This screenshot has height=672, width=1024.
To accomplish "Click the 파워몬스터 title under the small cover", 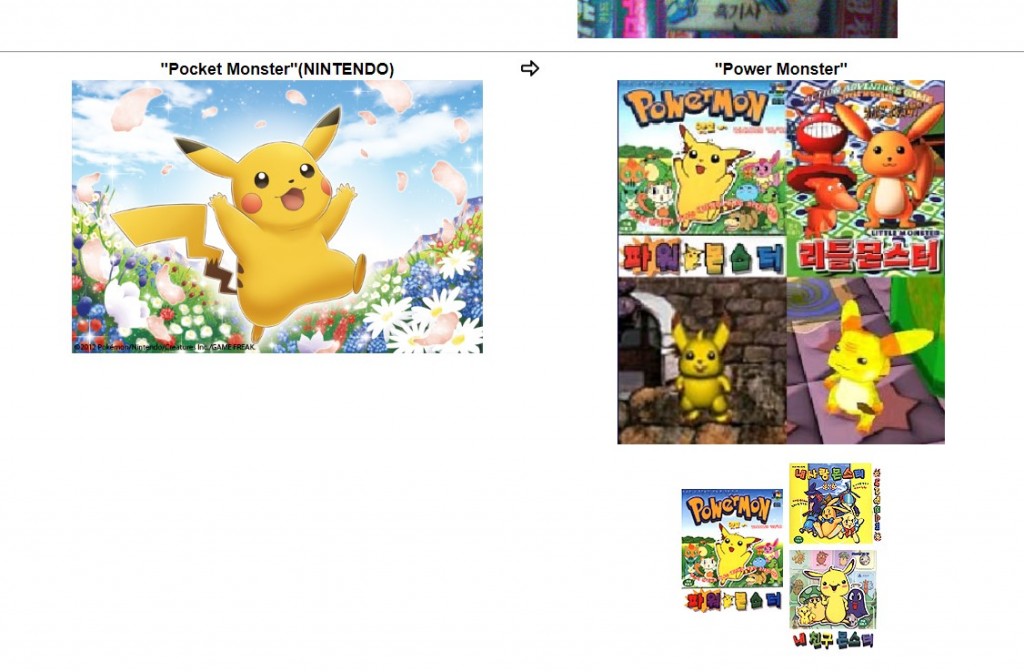I will (732, 601).
